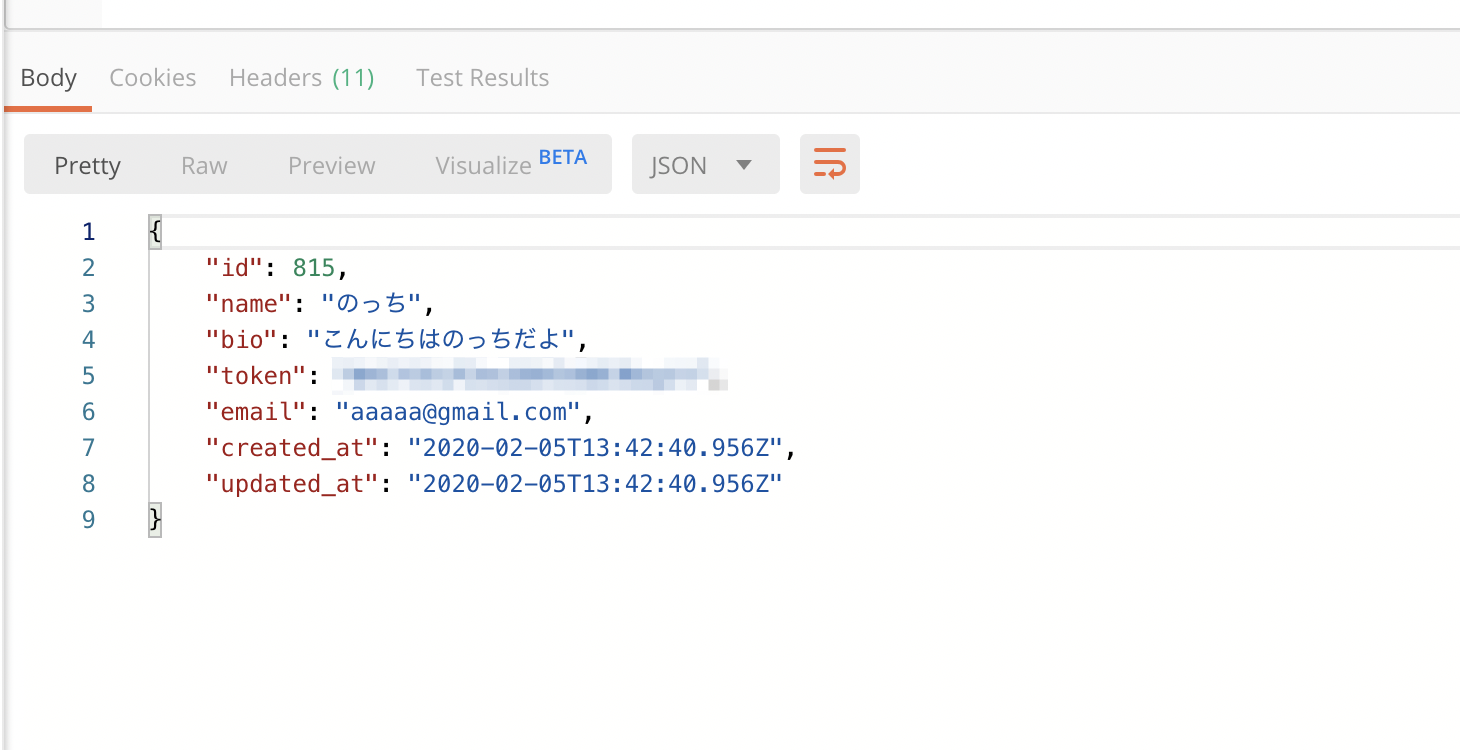
Task: Switch to Raw view mode
Action: point(203,164)
